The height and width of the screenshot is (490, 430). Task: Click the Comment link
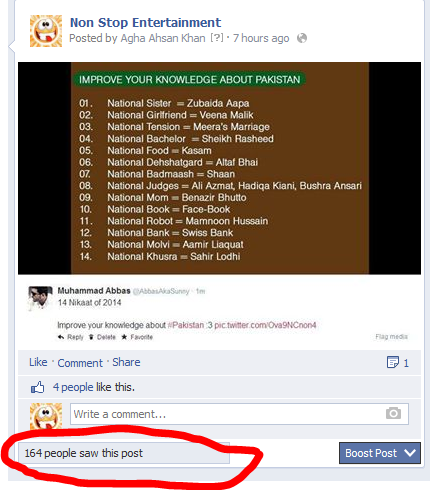80,363
